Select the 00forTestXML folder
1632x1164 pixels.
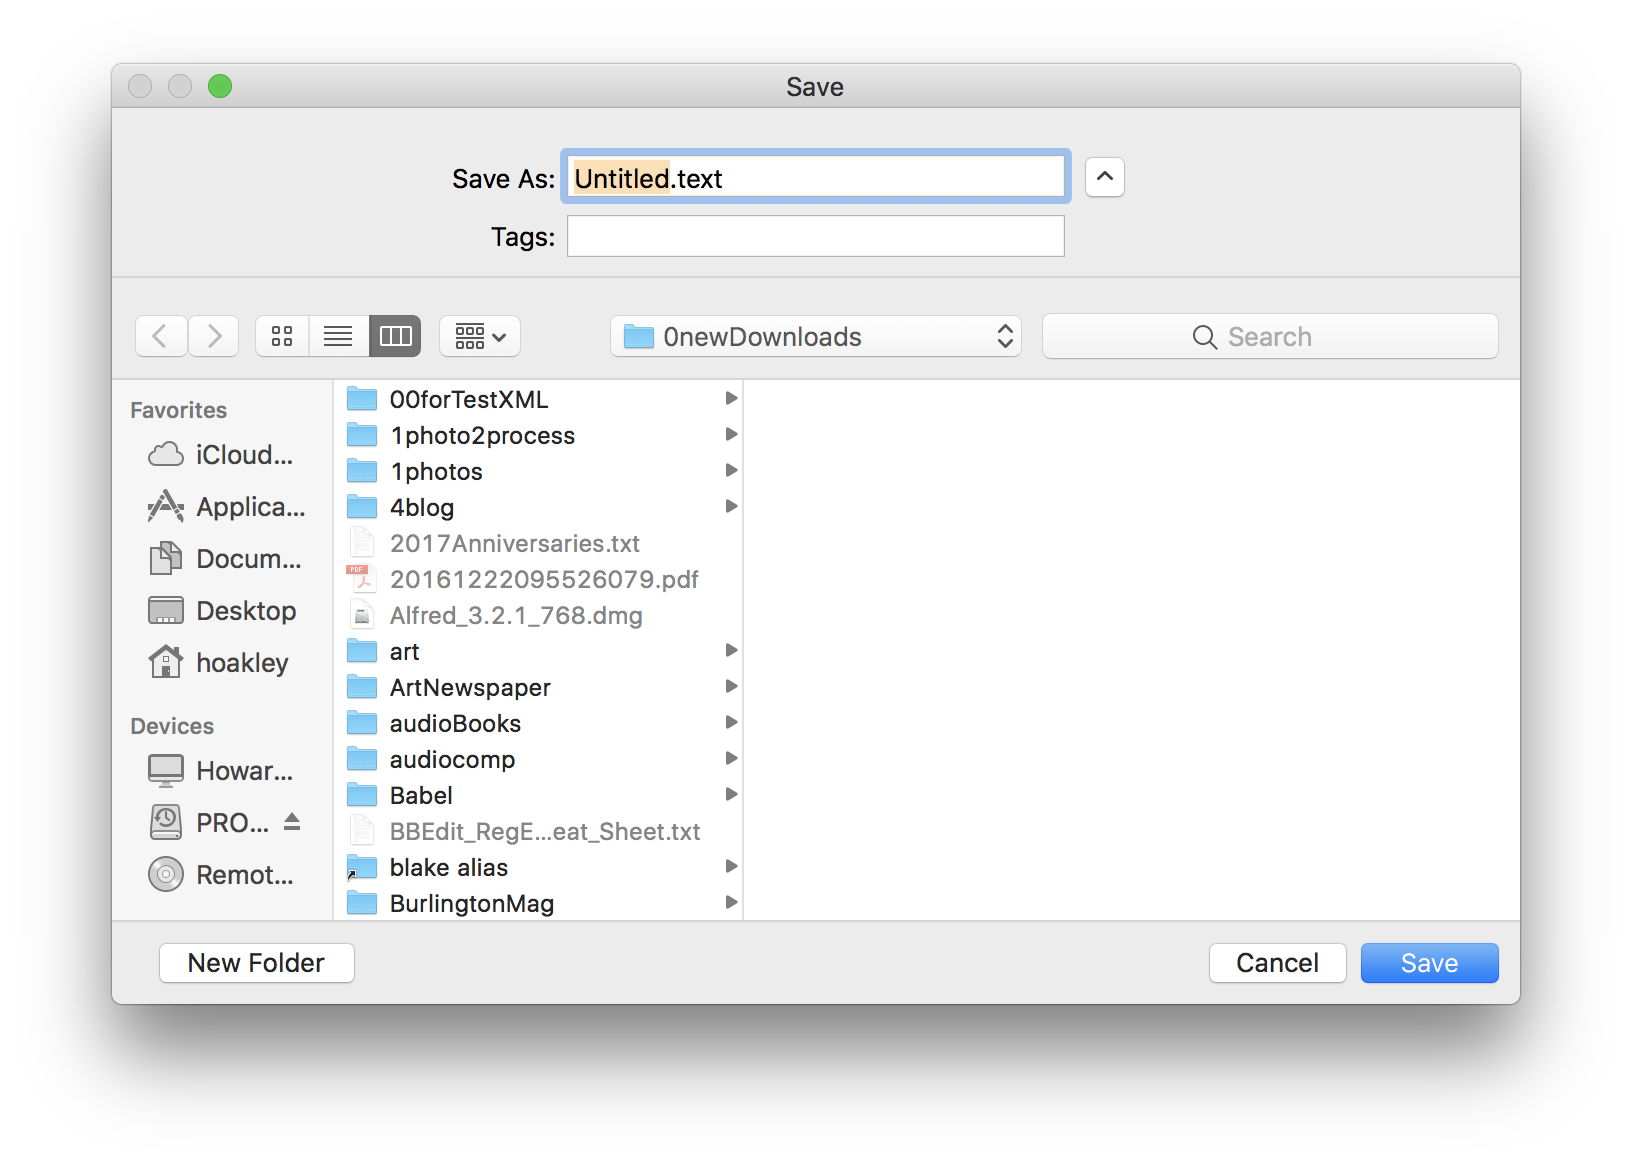click(538, 399)
